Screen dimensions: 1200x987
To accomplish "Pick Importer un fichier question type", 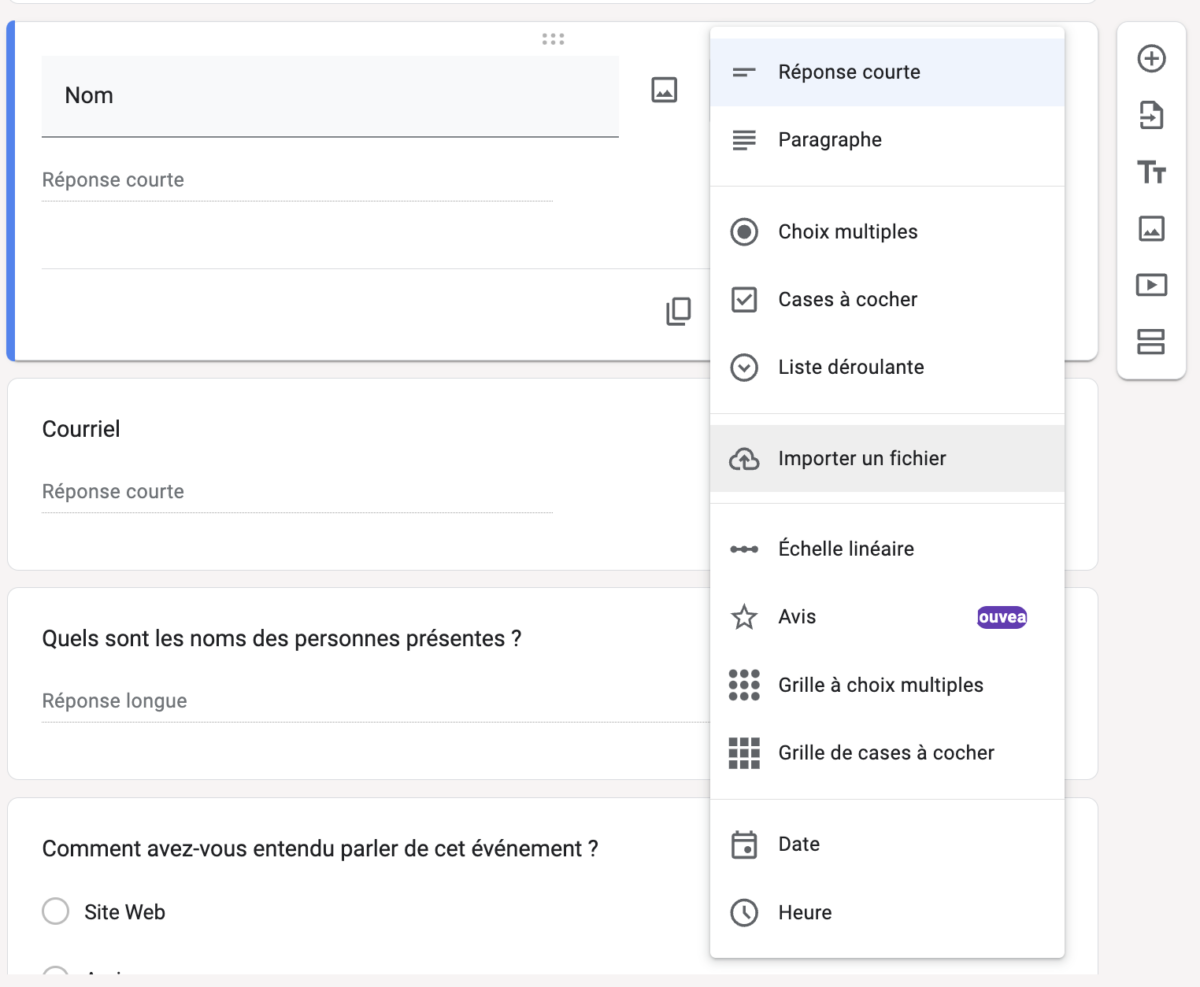I will coord(861,458).
